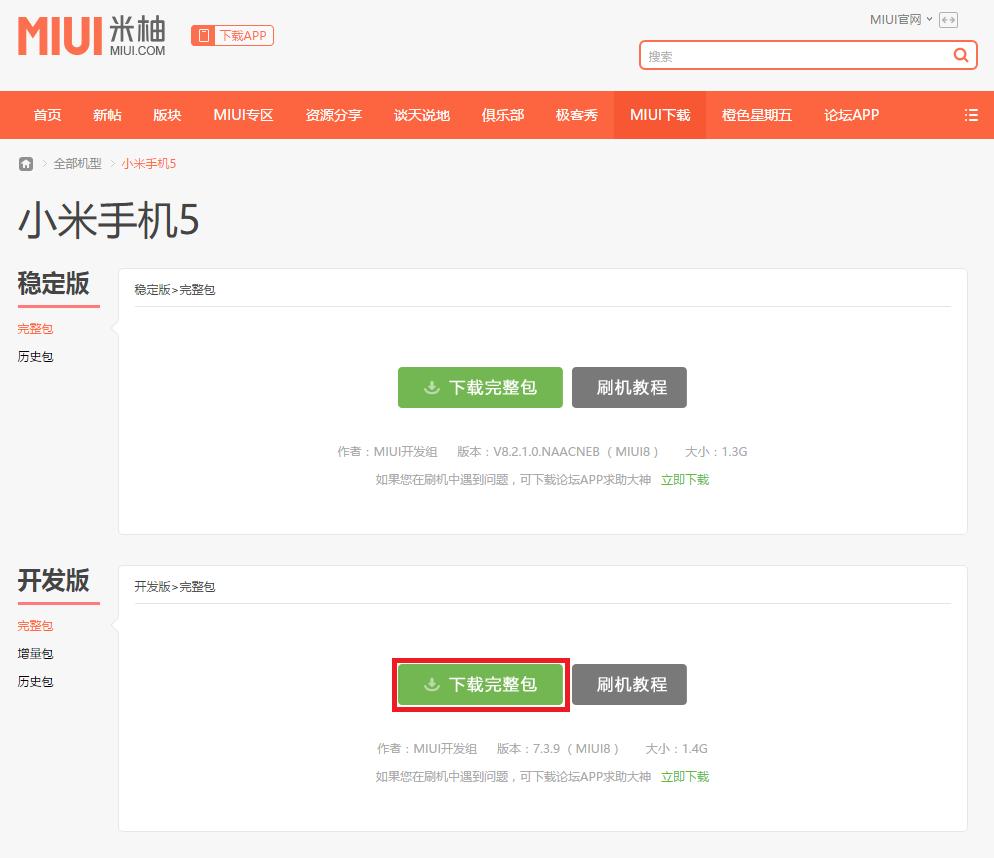This screenshot has width=994, height=858.
Task: Click the download arrow icon in developer package button
Action: point(432,684)
